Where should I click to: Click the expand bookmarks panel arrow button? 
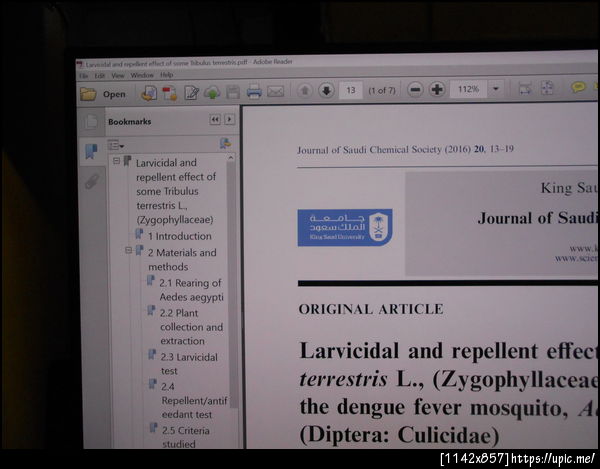click(x=229, y=119)
